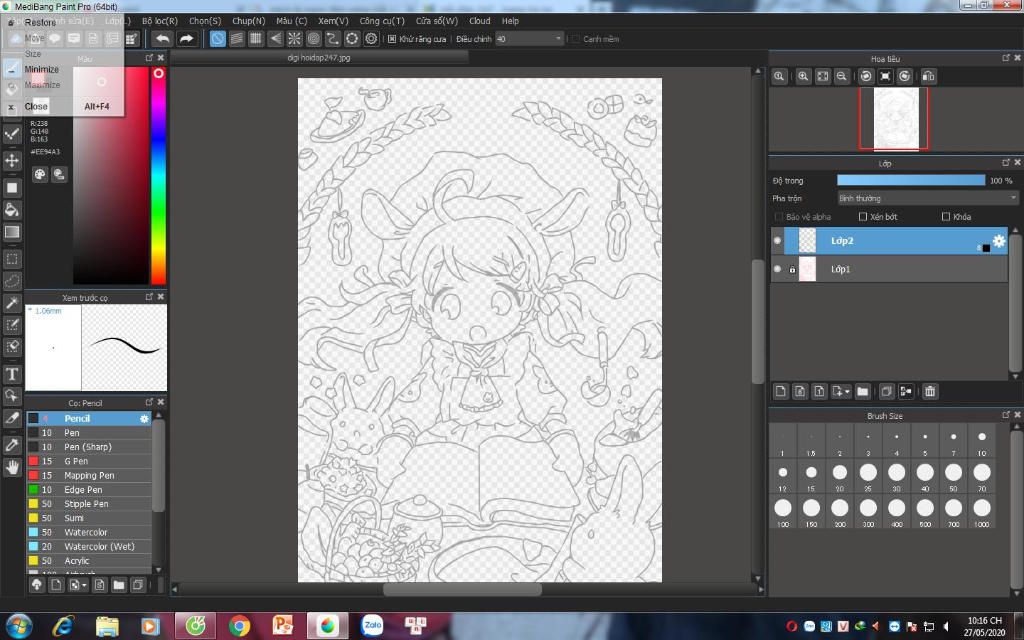Open Xem(V) menu
The image size is (1024, 640).
(333, 21)
